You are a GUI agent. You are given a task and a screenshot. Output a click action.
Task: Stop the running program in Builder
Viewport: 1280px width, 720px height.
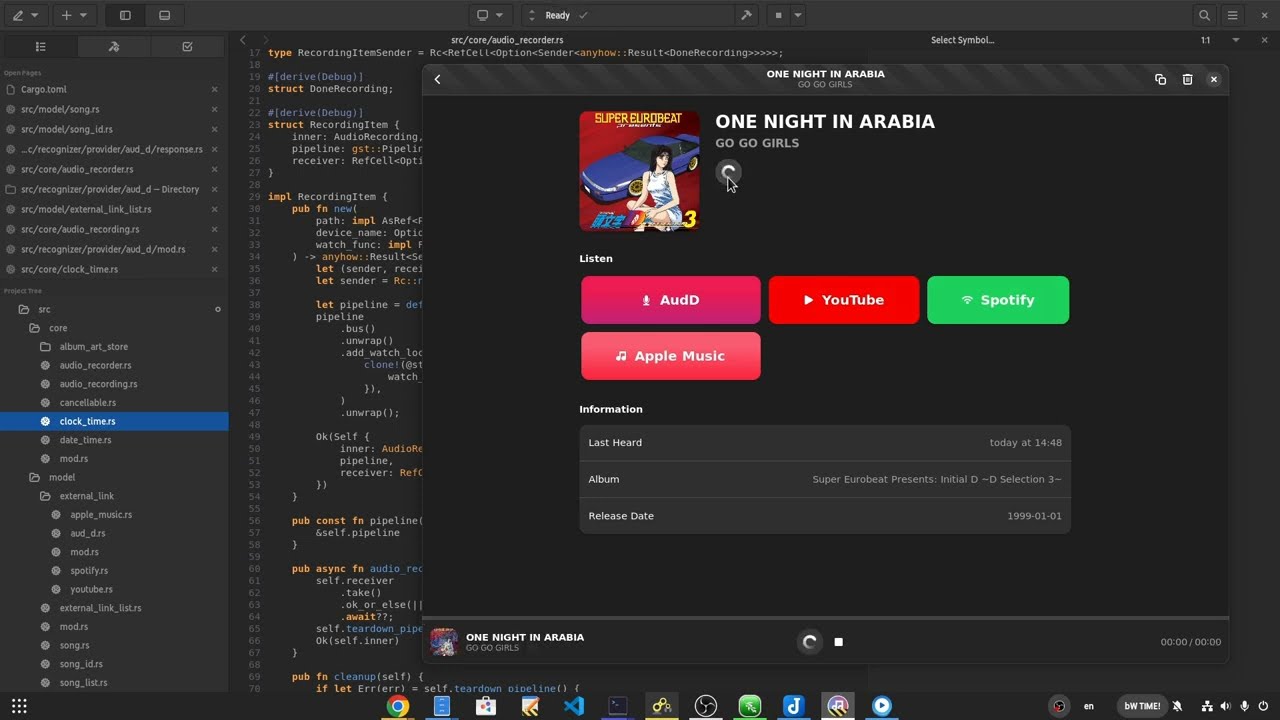(778, 15)
